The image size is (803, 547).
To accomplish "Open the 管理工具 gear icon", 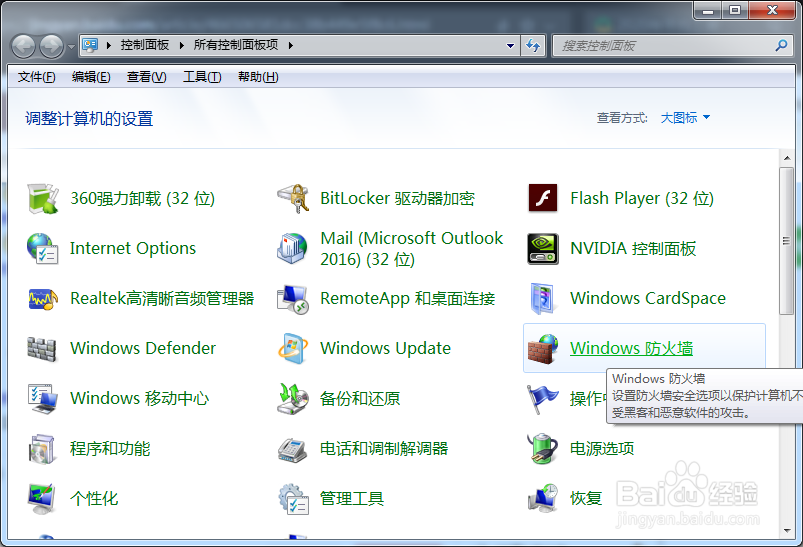I will pyautogui.click(x=293, y=498).
